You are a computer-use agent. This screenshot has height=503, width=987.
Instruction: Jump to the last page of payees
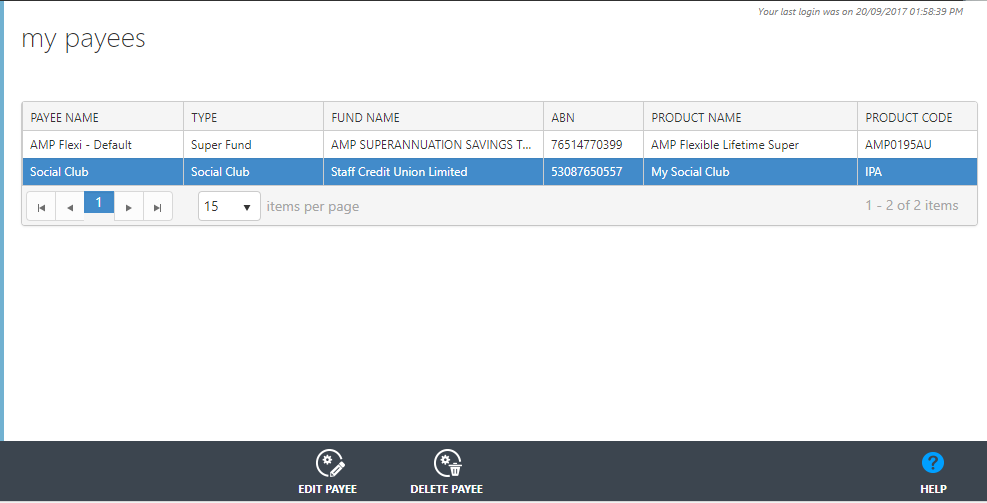click(x=157, y=206)
